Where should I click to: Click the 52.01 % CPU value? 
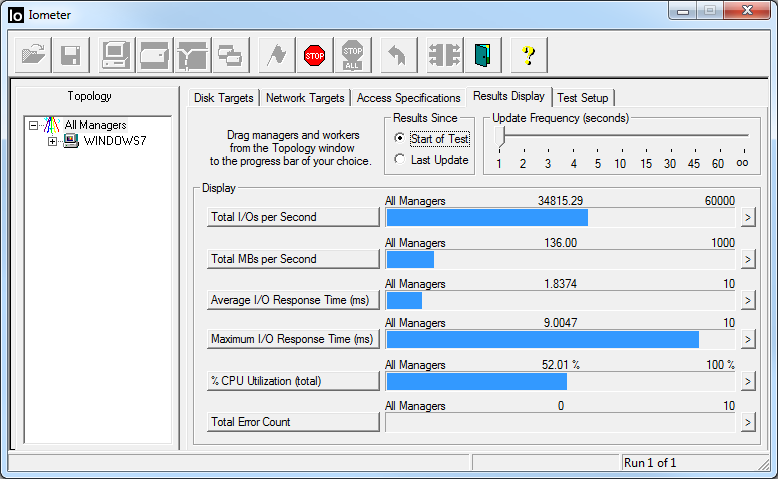coord(561,365)
